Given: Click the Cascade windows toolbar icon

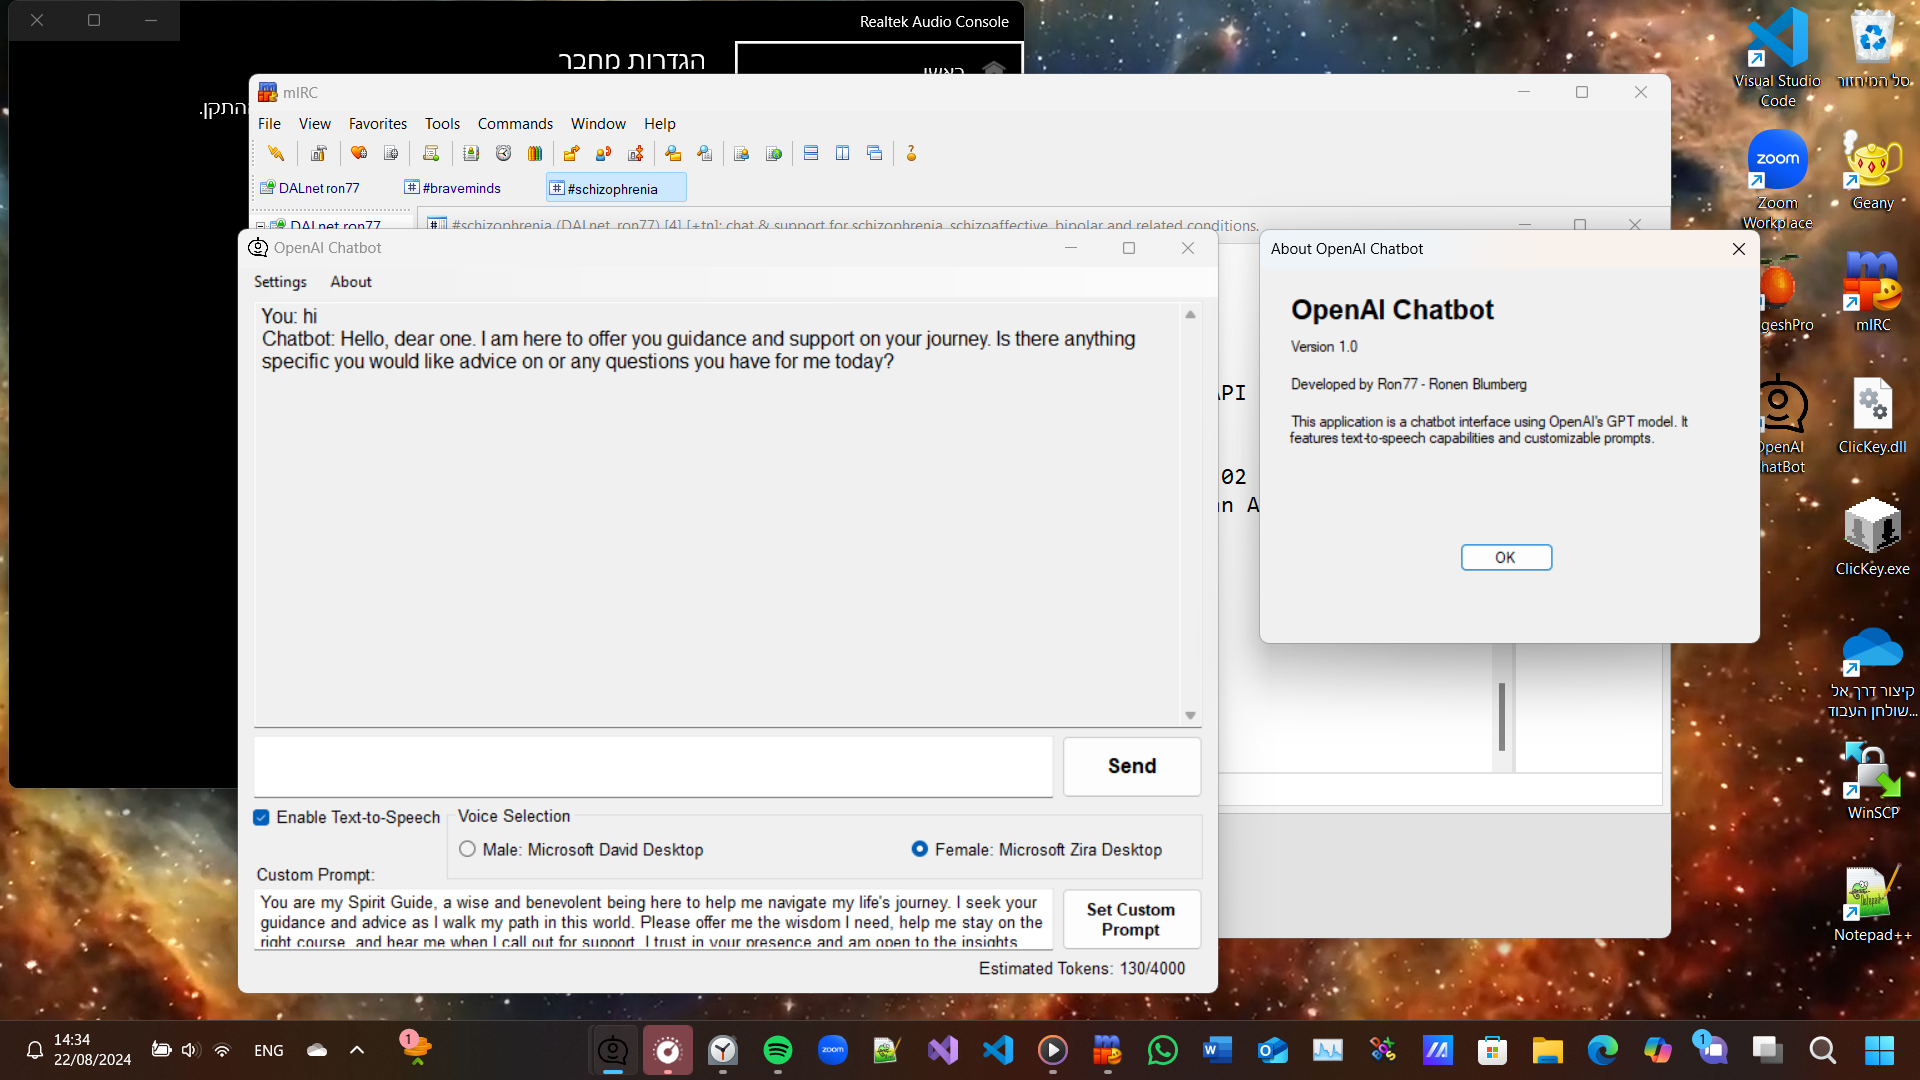Looking at the screenshot, I should (x=875, y=153).
